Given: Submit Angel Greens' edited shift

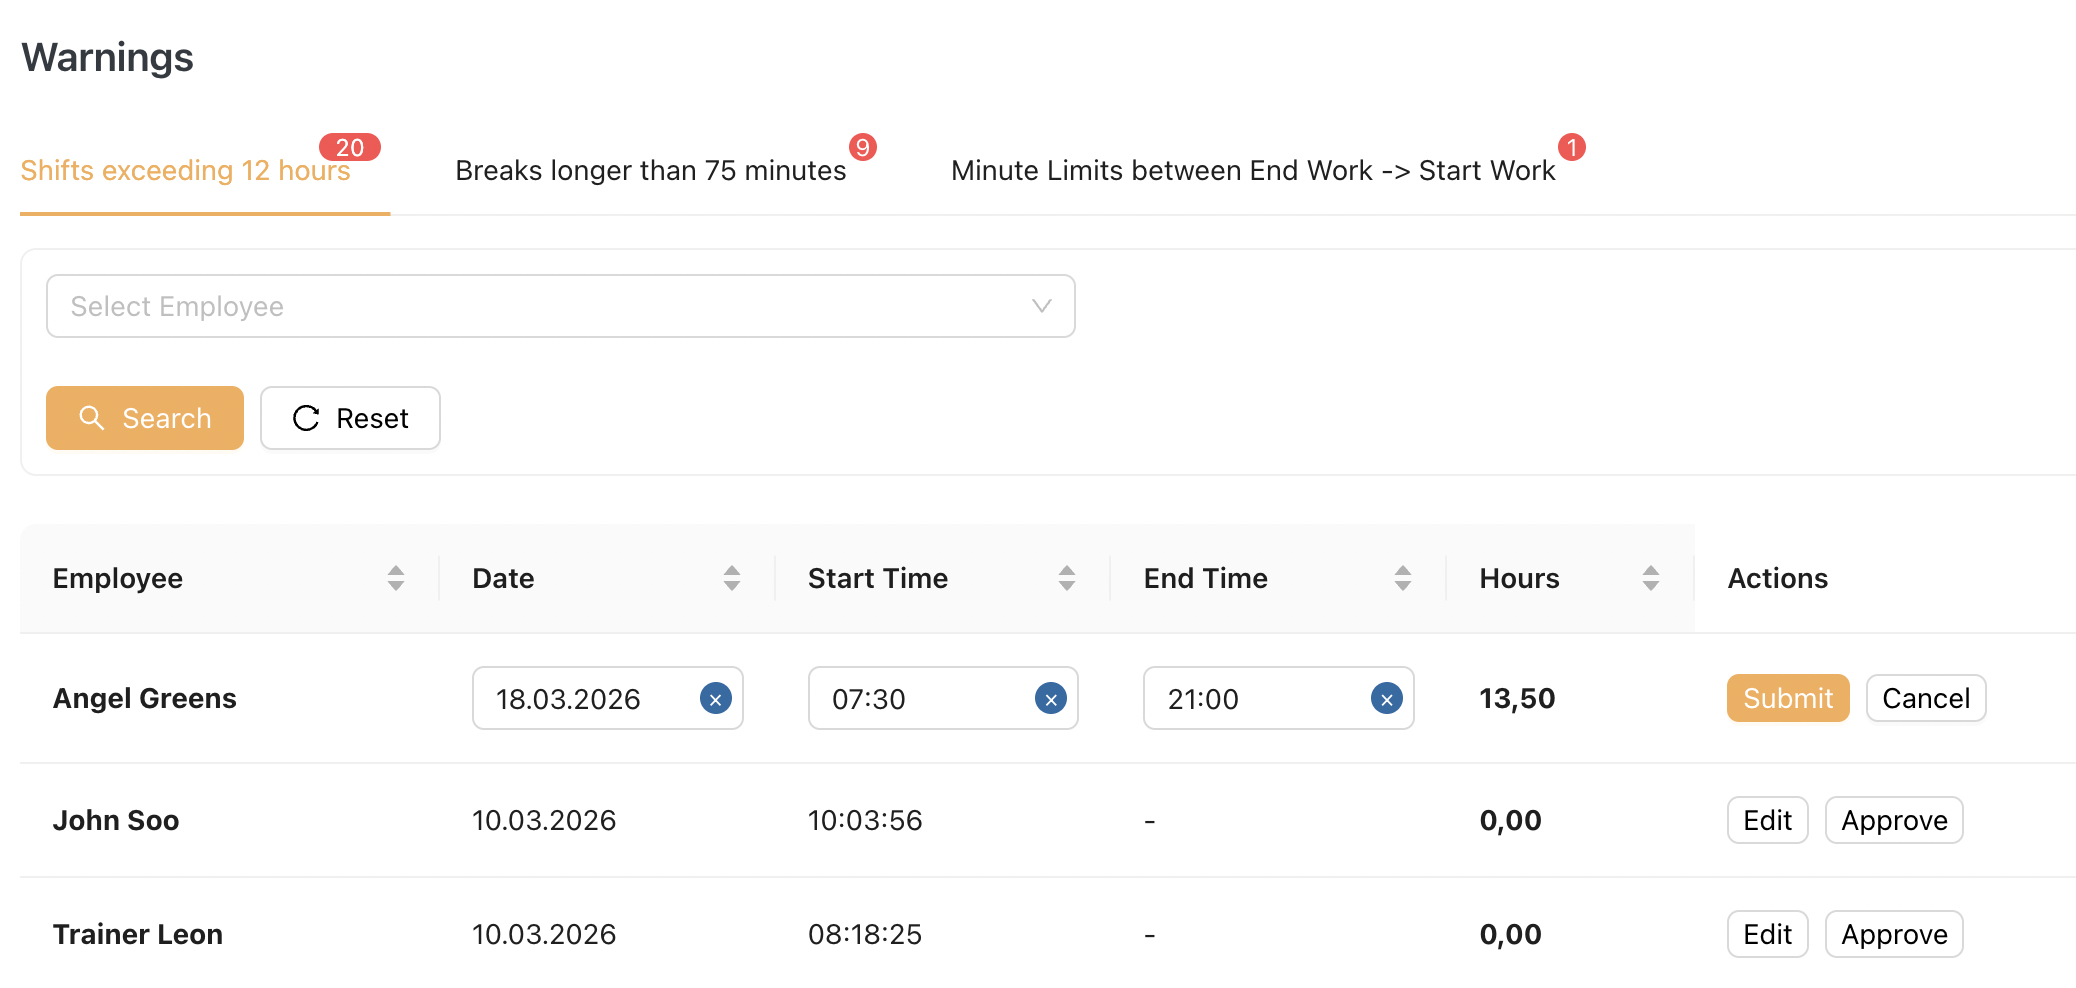Looking at the screenshot, I should (1787, 698).
